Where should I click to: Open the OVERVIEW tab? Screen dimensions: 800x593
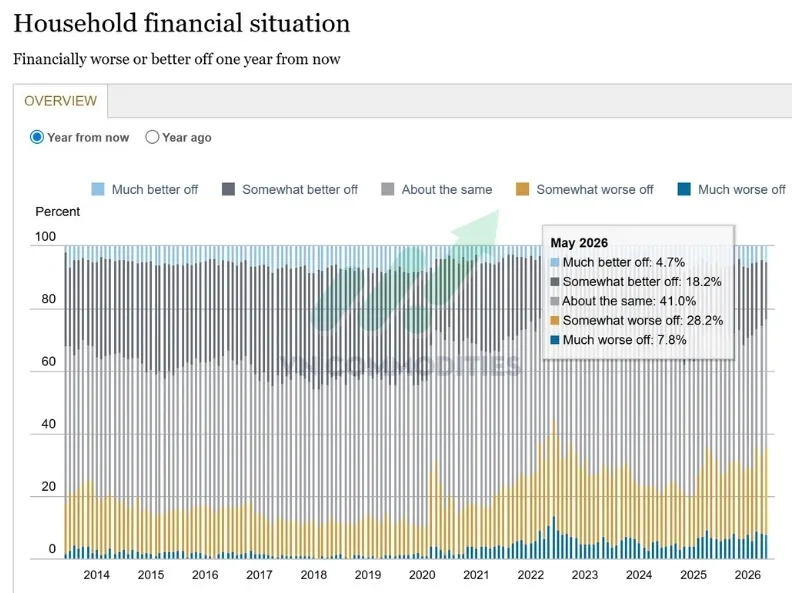point(60,101)
